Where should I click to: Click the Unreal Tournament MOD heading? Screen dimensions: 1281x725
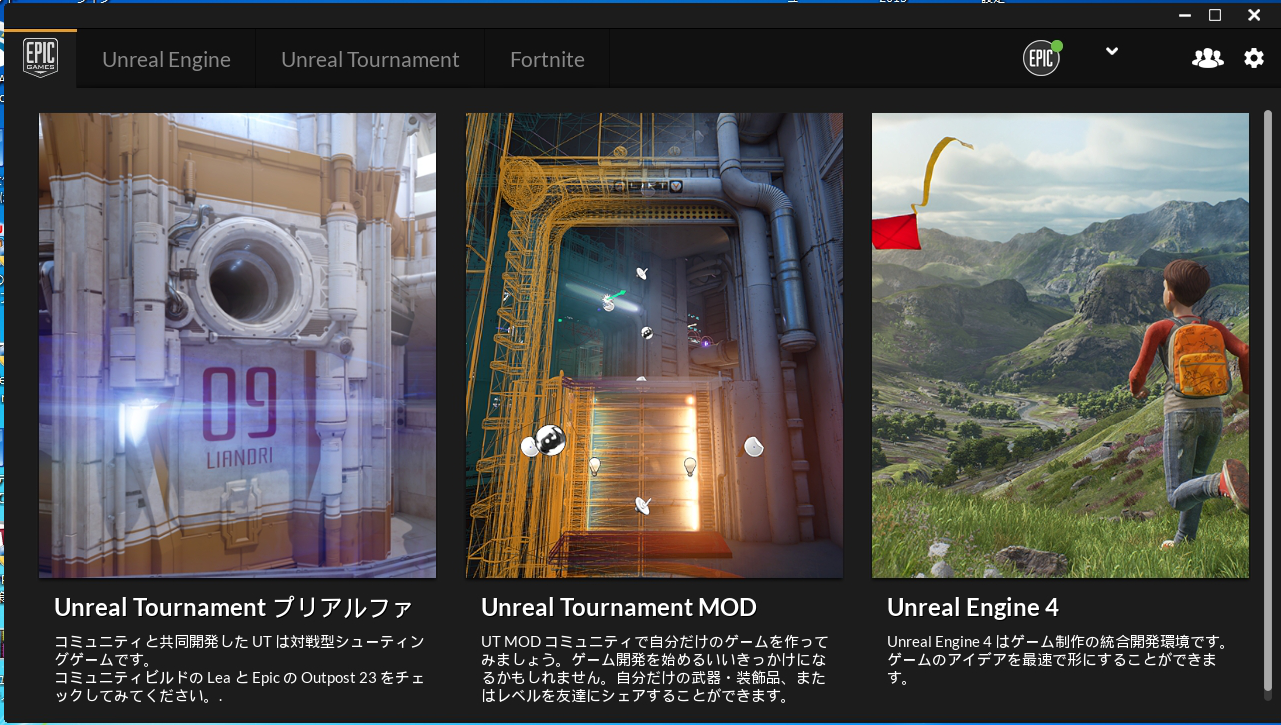click(619, 607)
